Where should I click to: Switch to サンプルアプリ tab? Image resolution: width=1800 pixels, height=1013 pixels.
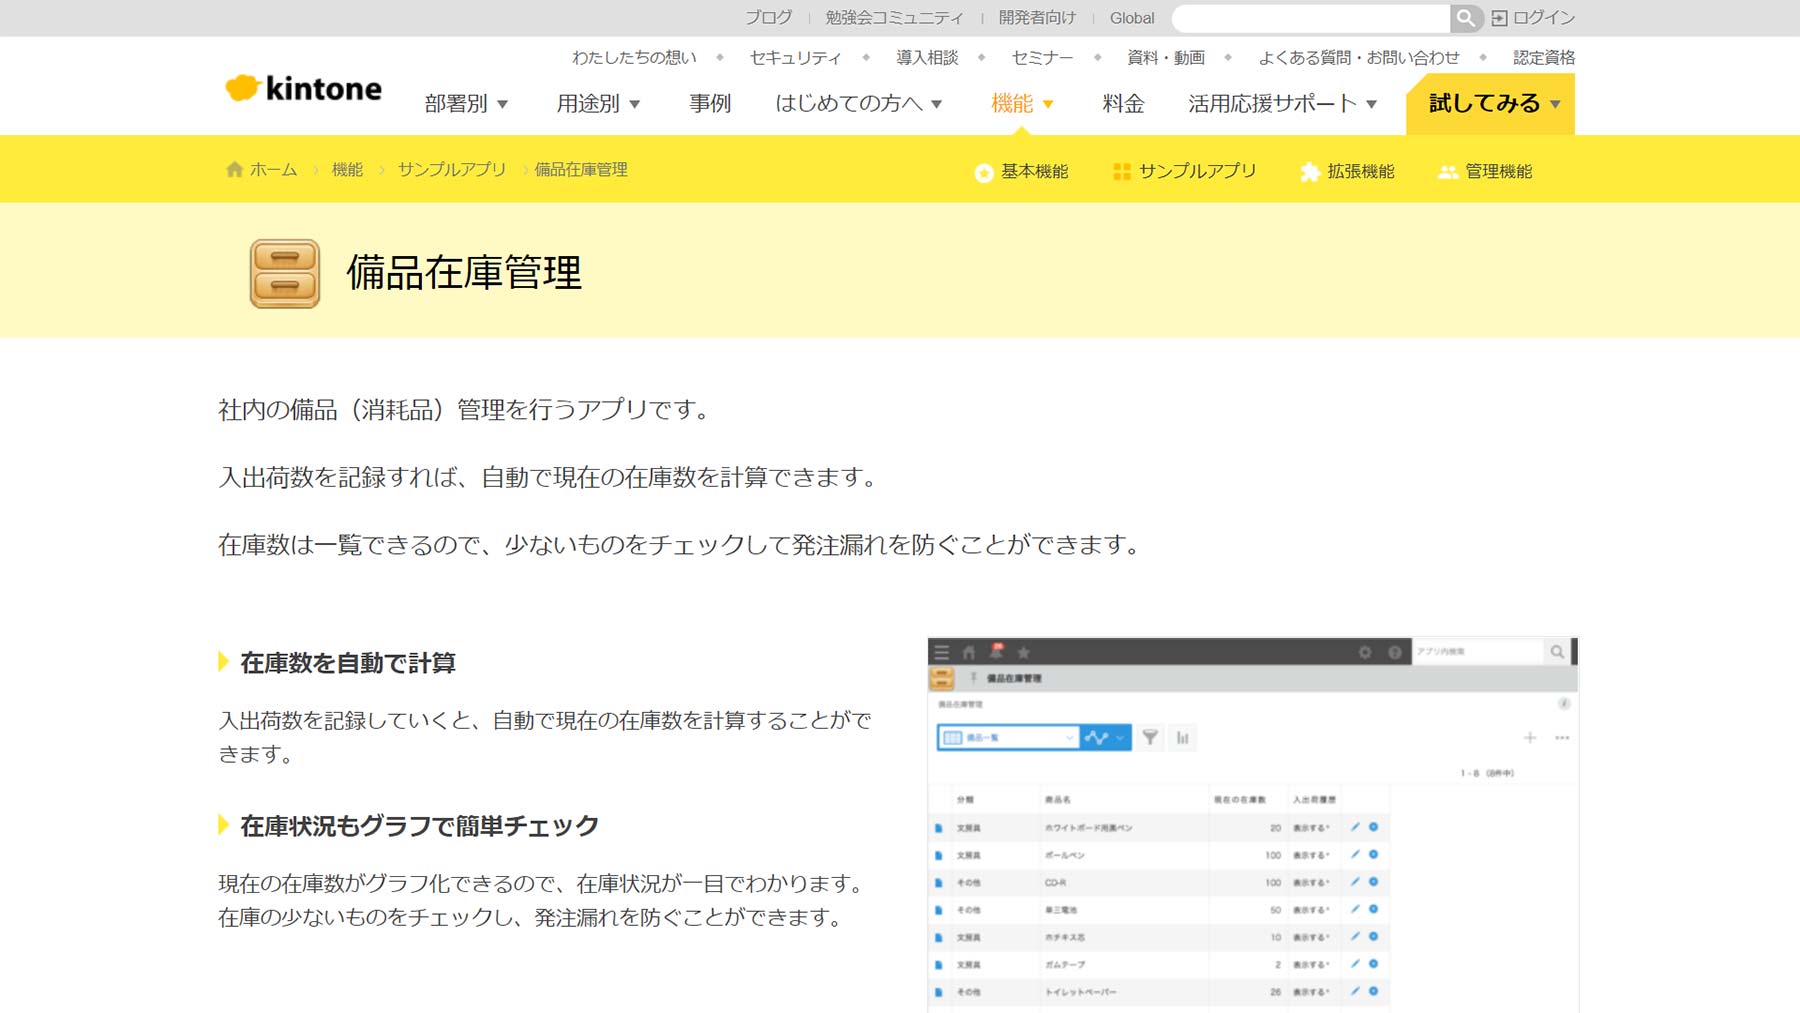1185,172
